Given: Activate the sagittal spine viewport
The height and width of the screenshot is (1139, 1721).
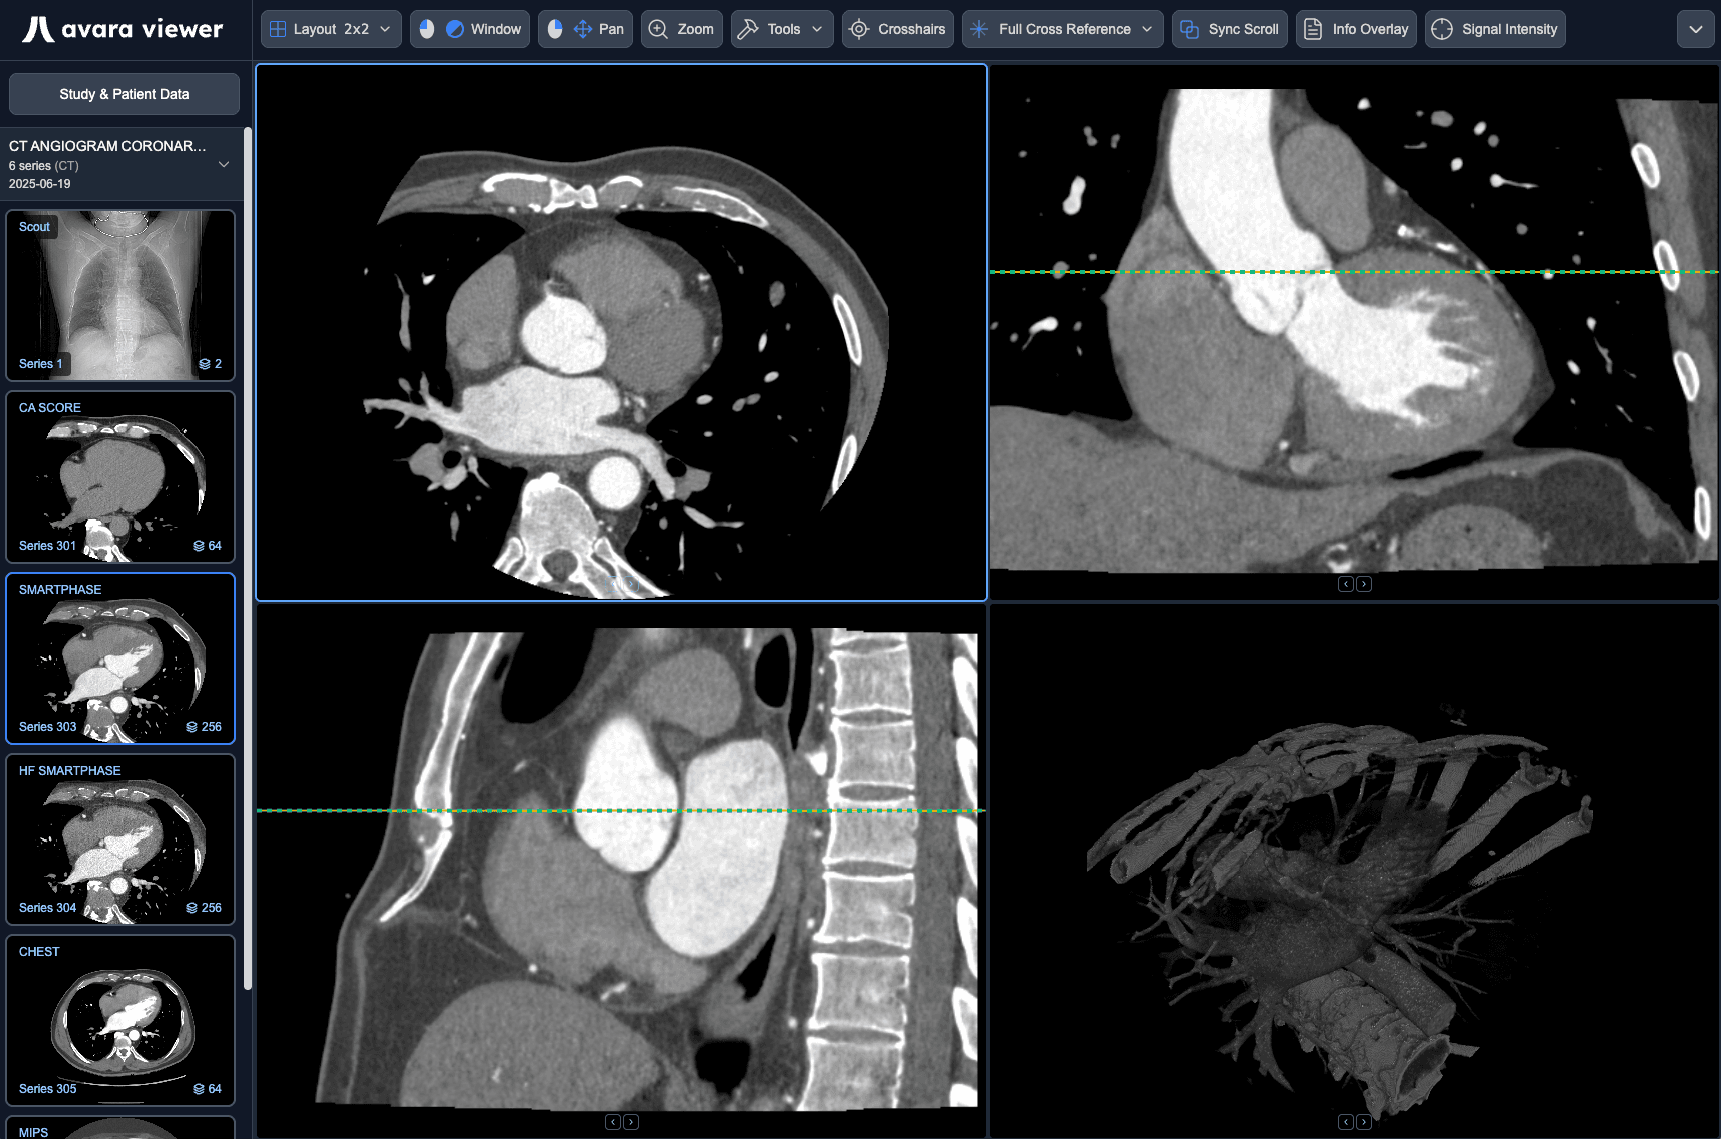Looking at the screenshot, I should click(621, 870).
